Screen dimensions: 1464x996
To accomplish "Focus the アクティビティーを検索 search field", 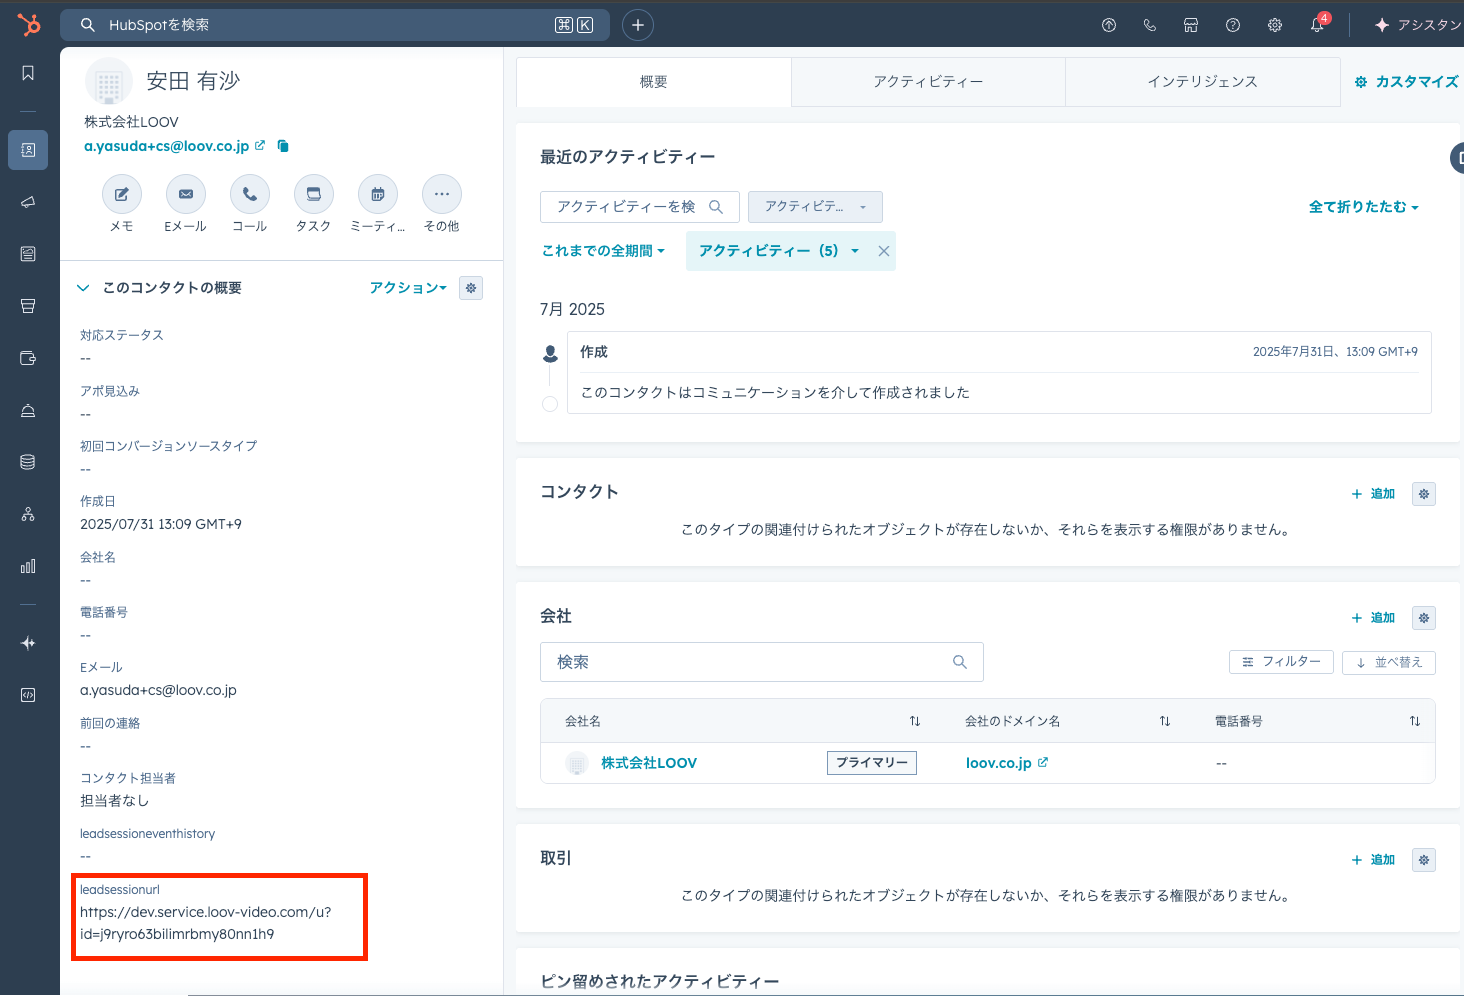I will pyautogui.click(x=640, y=207).
